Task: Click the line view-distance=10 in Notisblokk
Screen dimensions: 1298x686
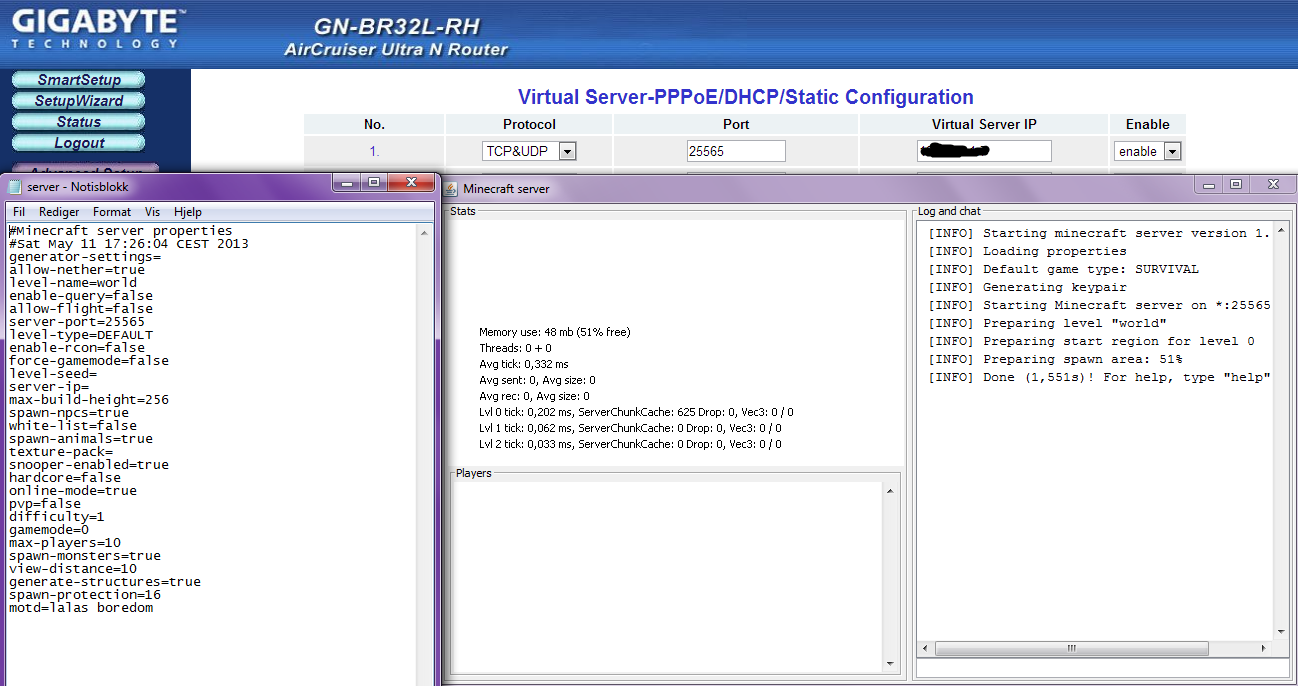Action: tap(73, 569)
